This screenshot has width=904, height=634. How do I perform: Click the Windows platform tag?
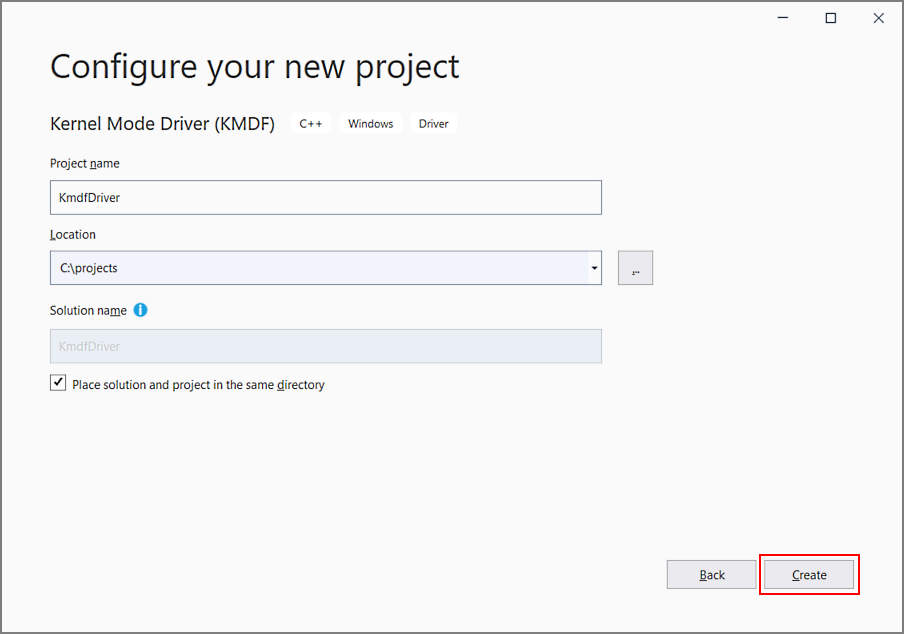click(x=370, y=123)
